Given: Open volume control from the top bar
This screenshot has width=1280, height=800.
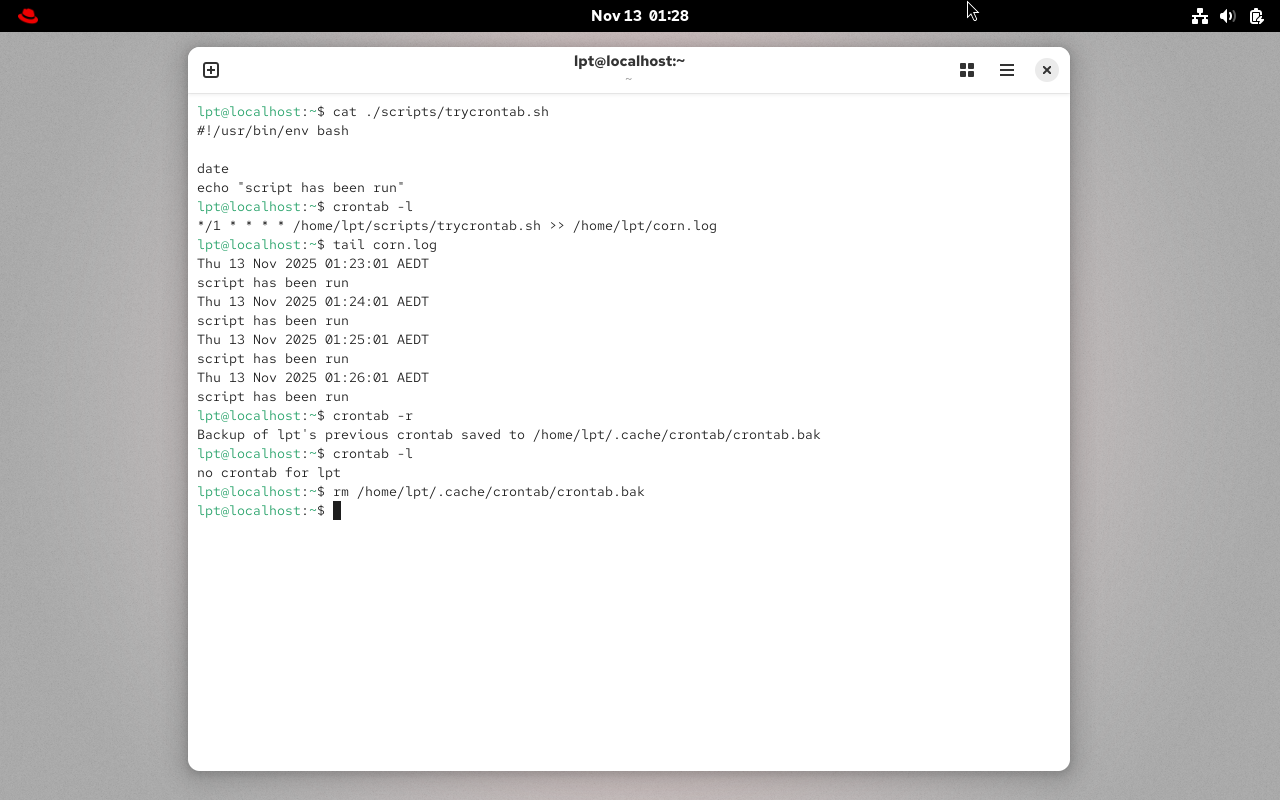Looking at the screenshot, I should [x=1227, y=15].
